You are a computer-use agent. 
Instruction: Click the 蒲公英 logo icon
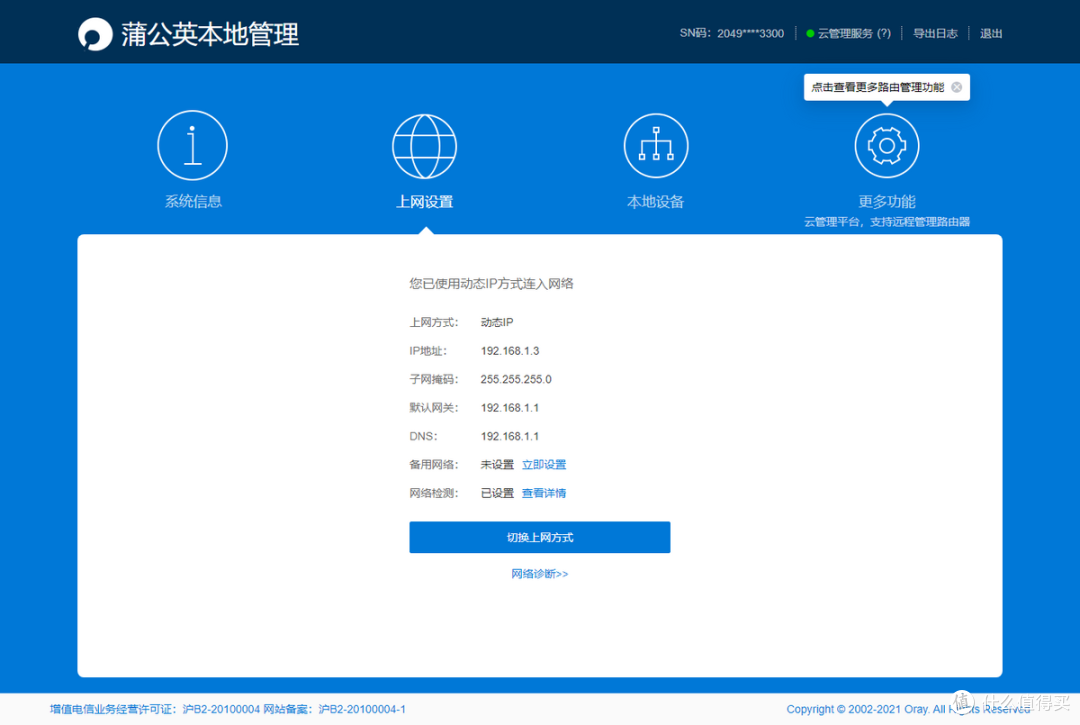tap(95, 34)
